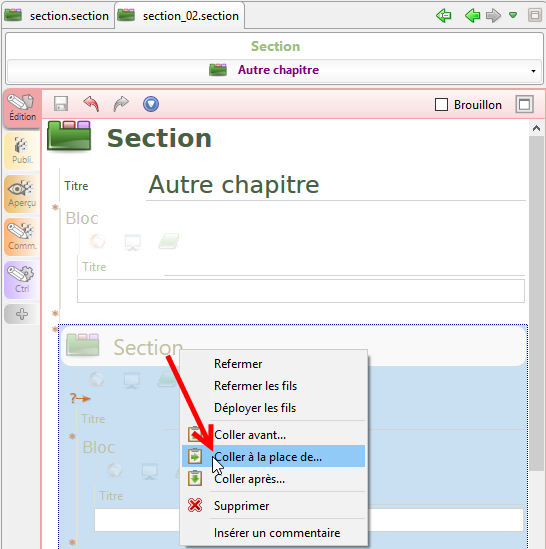Screen dimensions: 546x549
Task: Open the Publi. side panel
Action: click(22, 151)
